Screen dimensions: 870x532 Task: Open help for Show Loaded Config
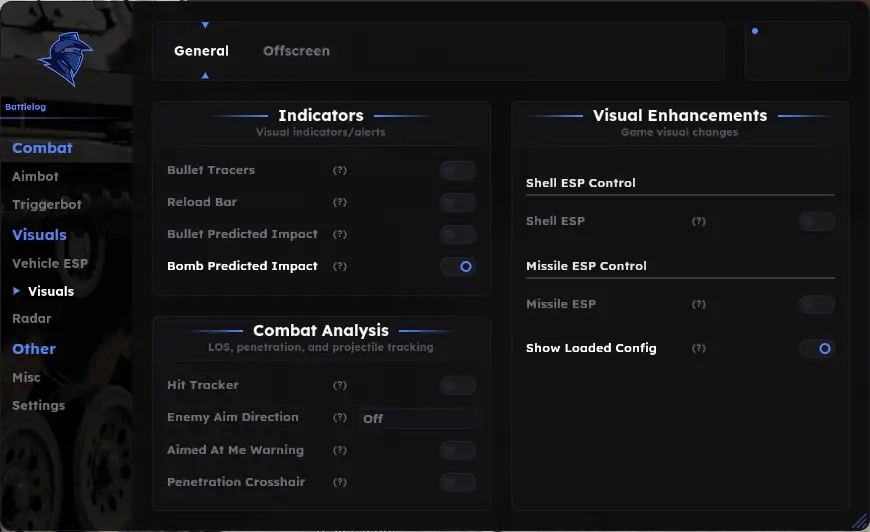click(699, 348)
